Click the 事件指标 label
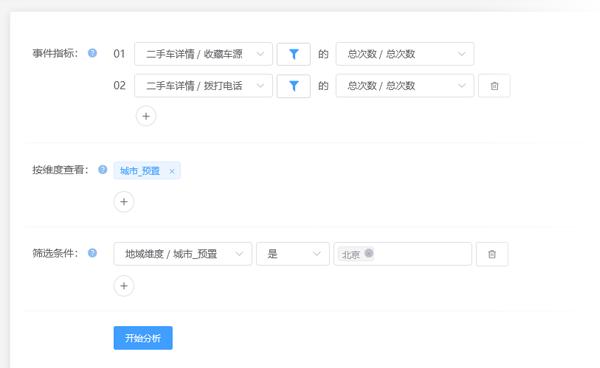Screen dimensions: 600x368 click(x=55, y=53)
